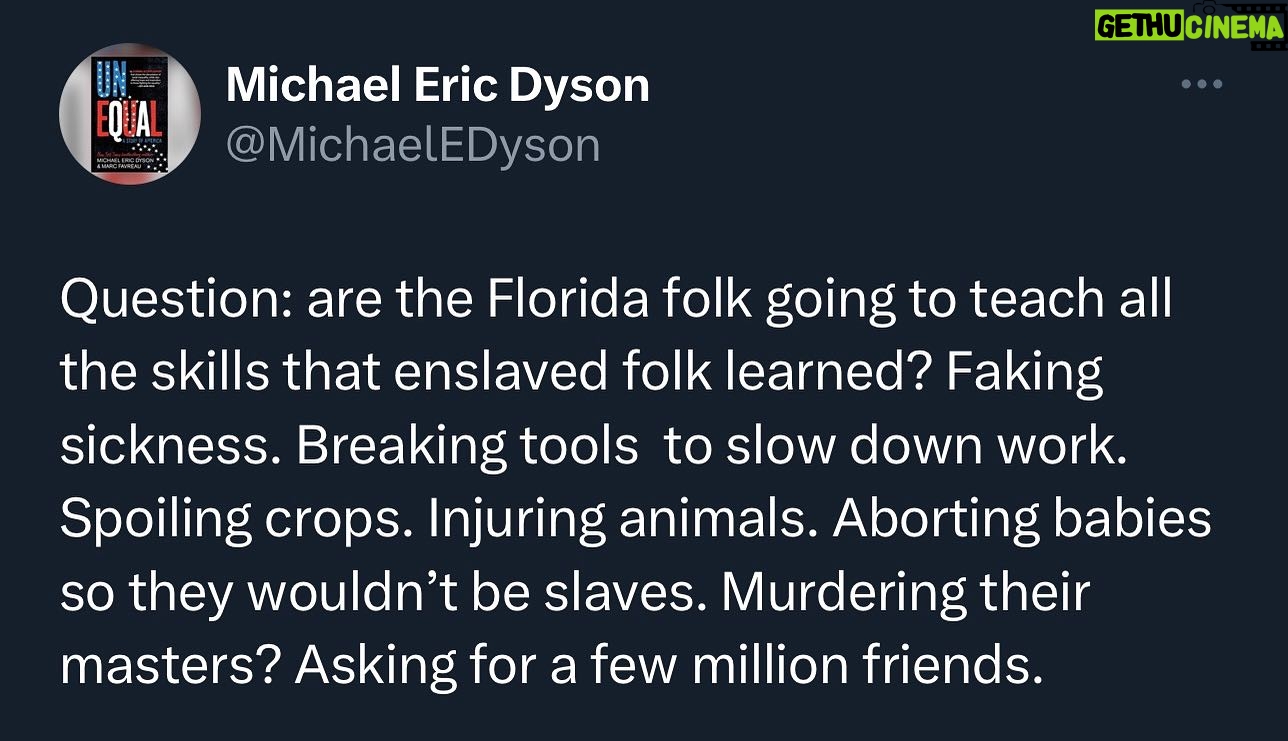Open the @MichaelEDyson handle link
1288x741 pixels.
(413, 146)
